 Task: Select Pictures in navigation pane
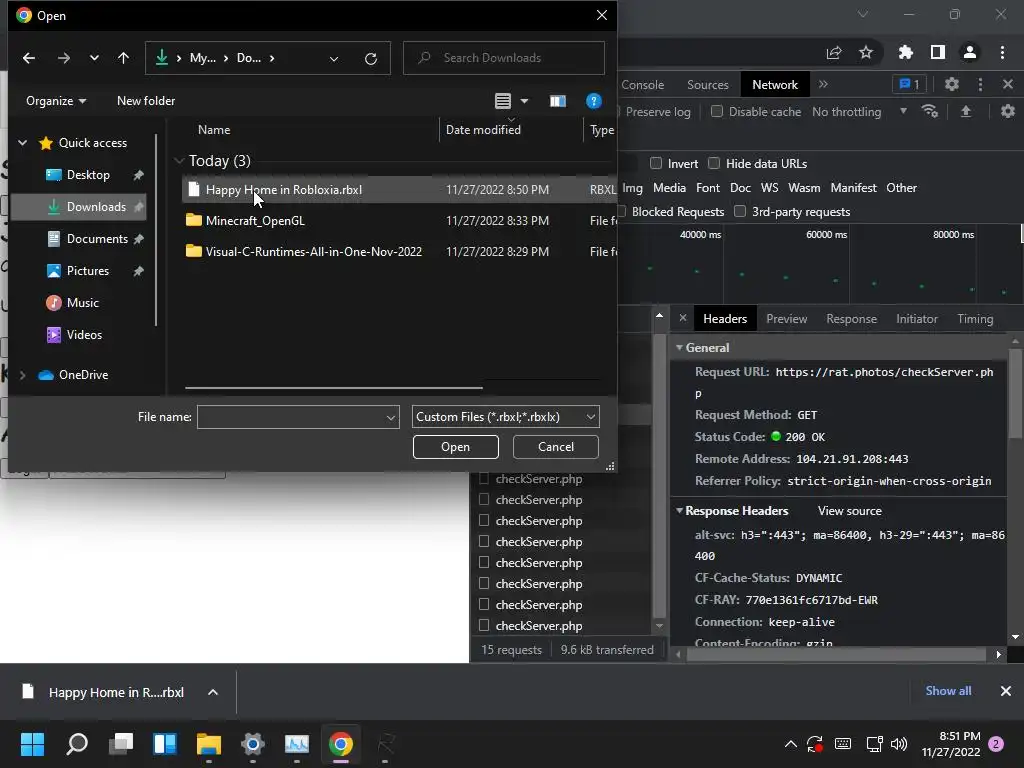pyautogui.click(x=88, y=270)
